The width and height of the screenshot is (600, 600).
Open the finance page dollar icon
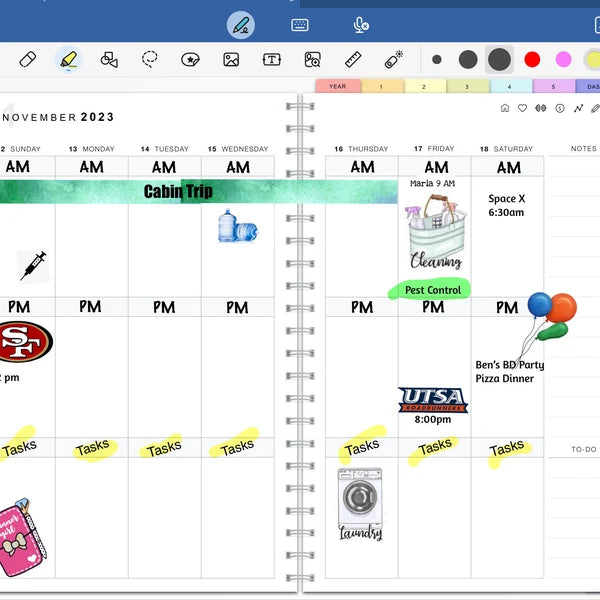pyautogui.click(x=559, y=108)
